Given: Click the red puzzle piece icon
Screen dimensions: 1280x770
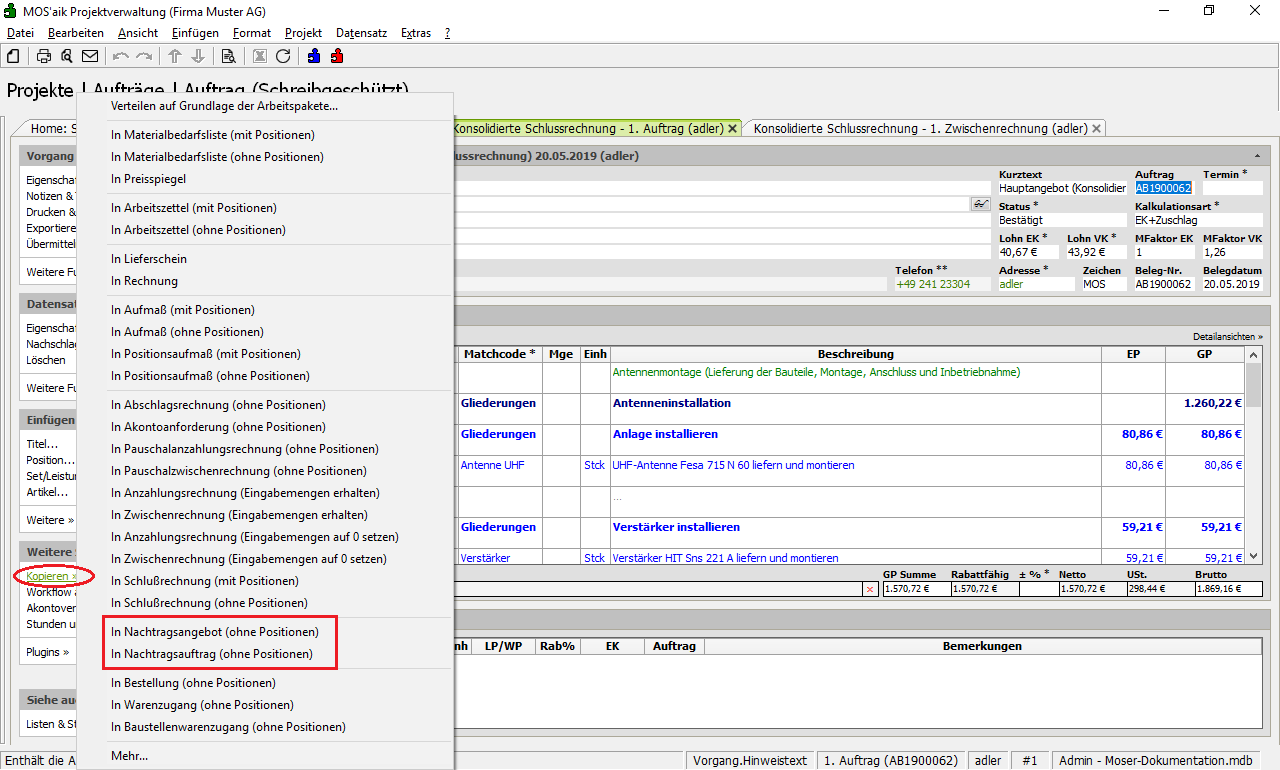Looking at the screenshot, I should [337, 56].
